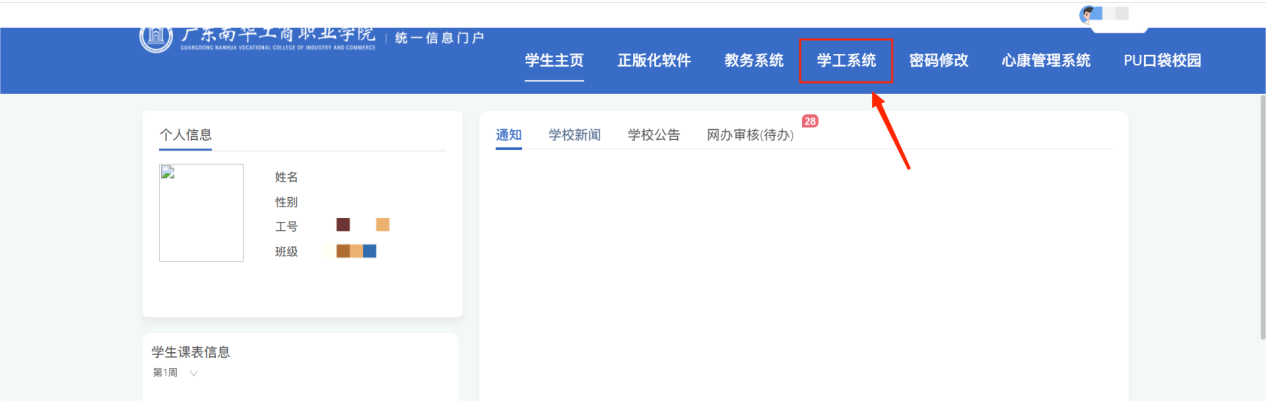Image resolution: width=1266 pixels, height=401 pixels.
Task: Open 心康管理系统 in the navigation bar
Action: point(1046,60)
